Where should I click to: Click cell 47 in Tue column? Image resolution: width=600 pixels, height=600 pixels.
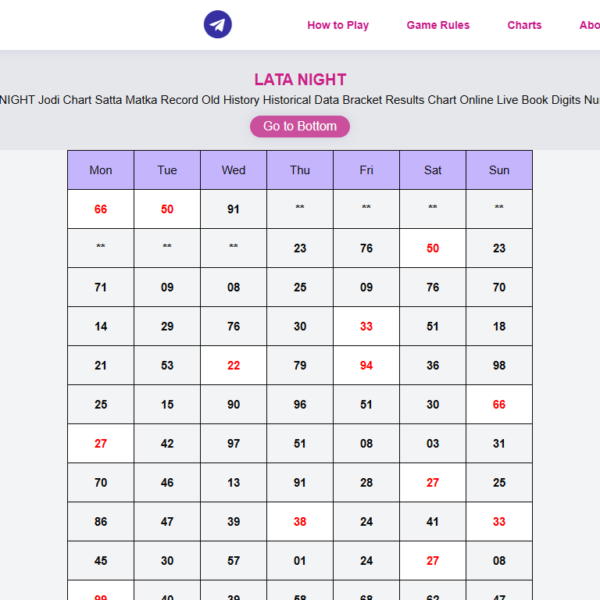click(167, 522)
